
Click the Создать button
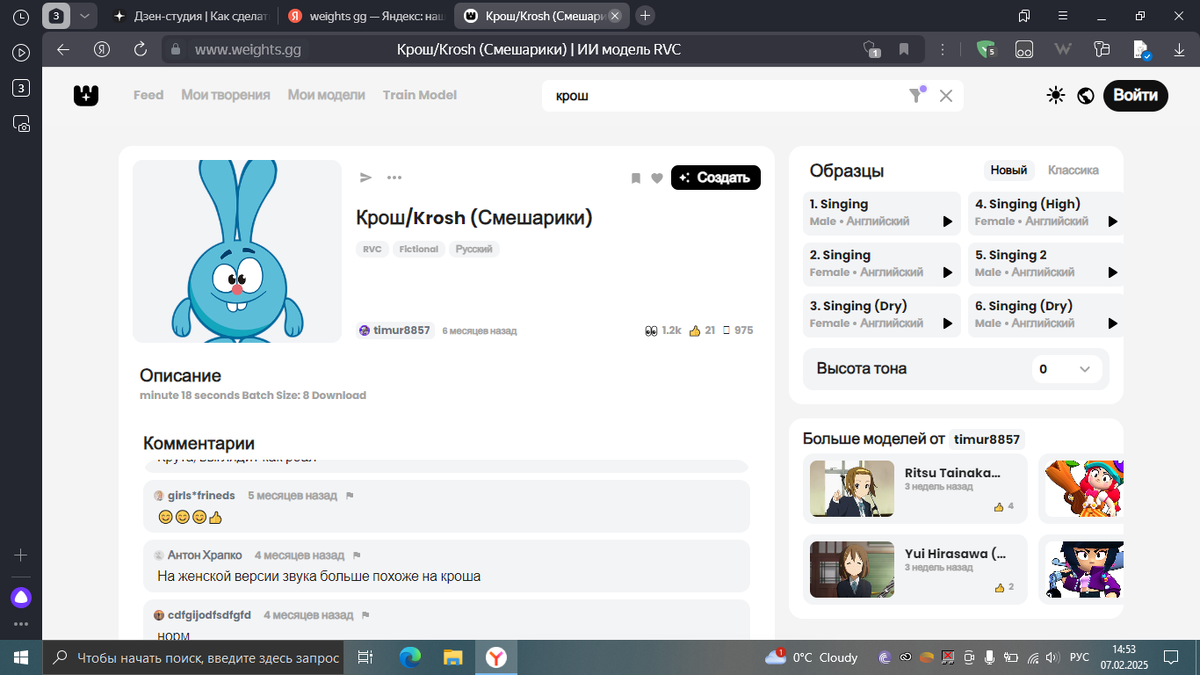click(716, 177)
